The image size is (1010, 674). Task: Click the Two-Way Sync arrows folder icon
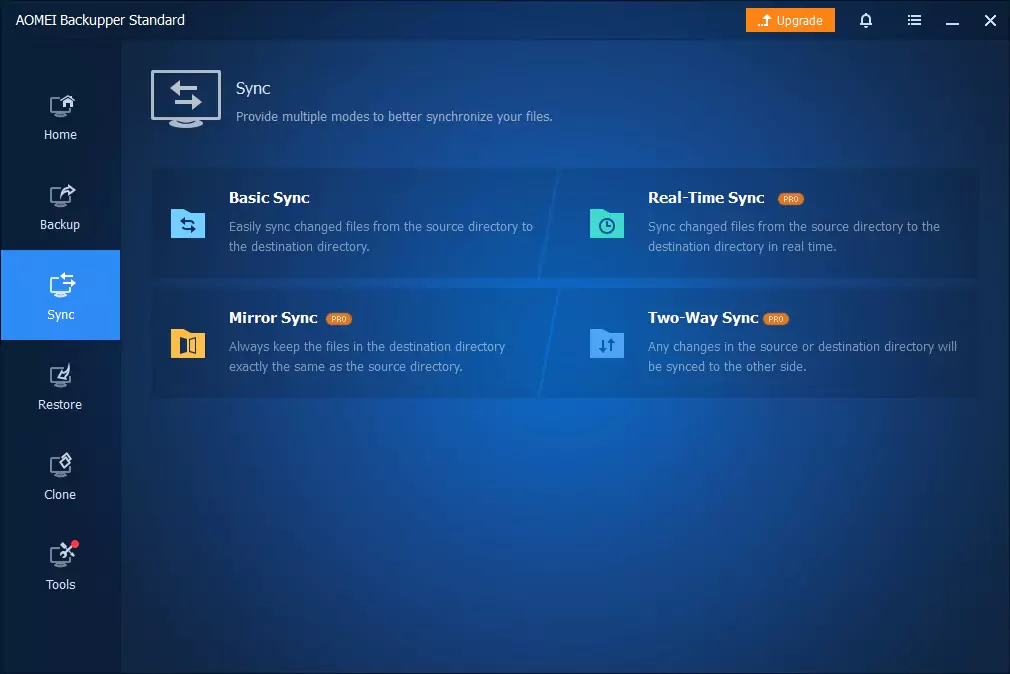tap(607, 343)
